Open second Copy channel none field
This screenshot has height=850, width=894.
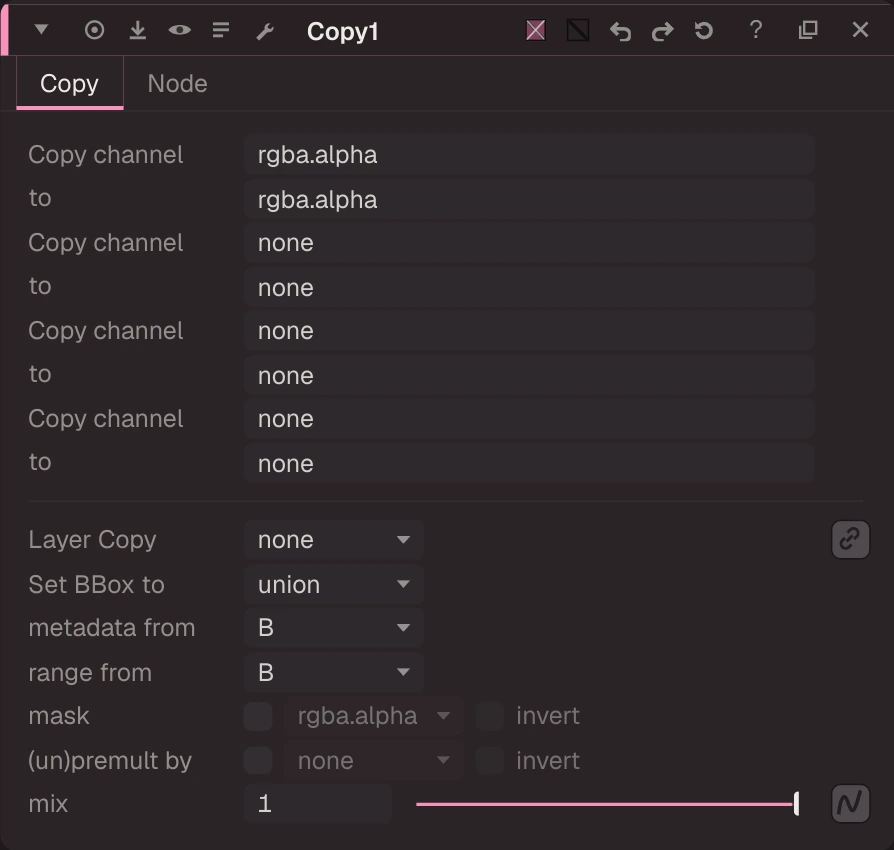click(529, 243)
